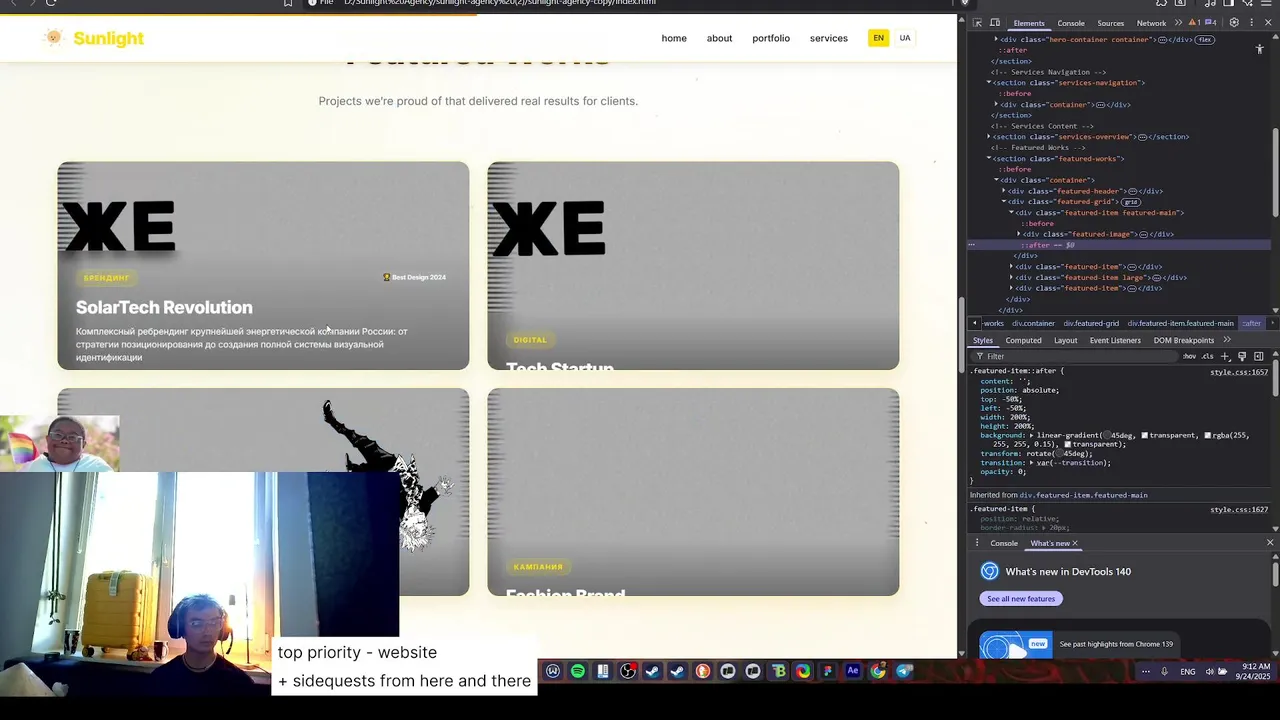
Task: Open the rotate 45deg angle swatch
Action: 1059,454
